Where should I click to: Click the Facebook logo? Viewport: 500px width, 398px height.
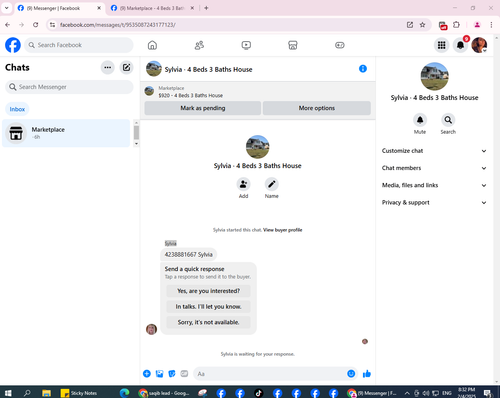click(13, 45)
